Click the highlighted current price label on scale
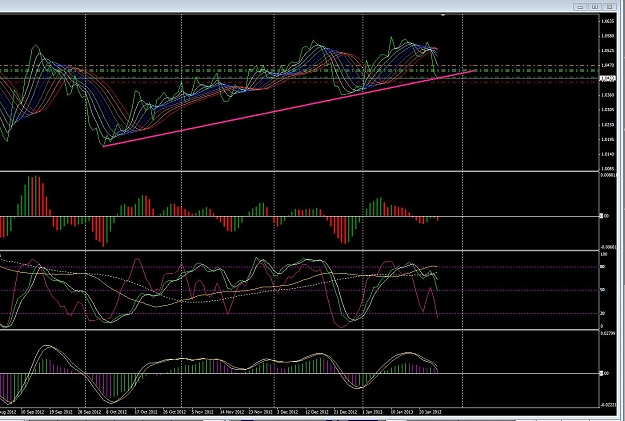 (x=608, y=79)
